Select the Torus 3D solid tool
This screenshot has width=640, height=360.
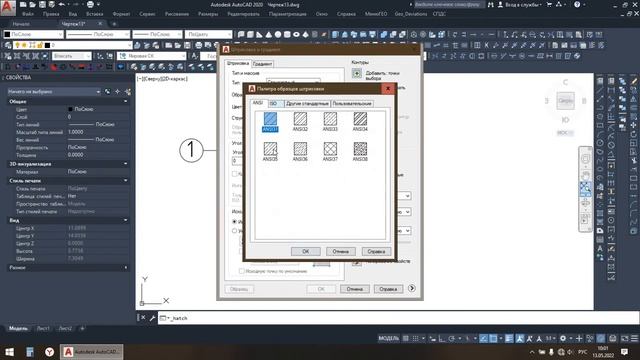[296, 35]
